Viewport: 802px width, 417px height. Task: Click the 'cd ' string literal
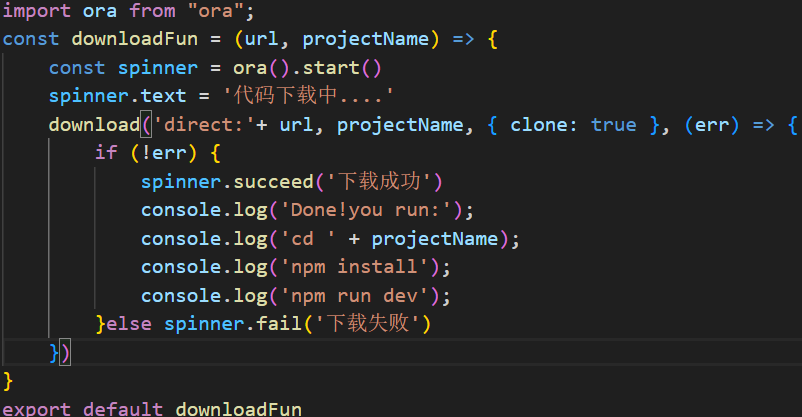[308, 239]
